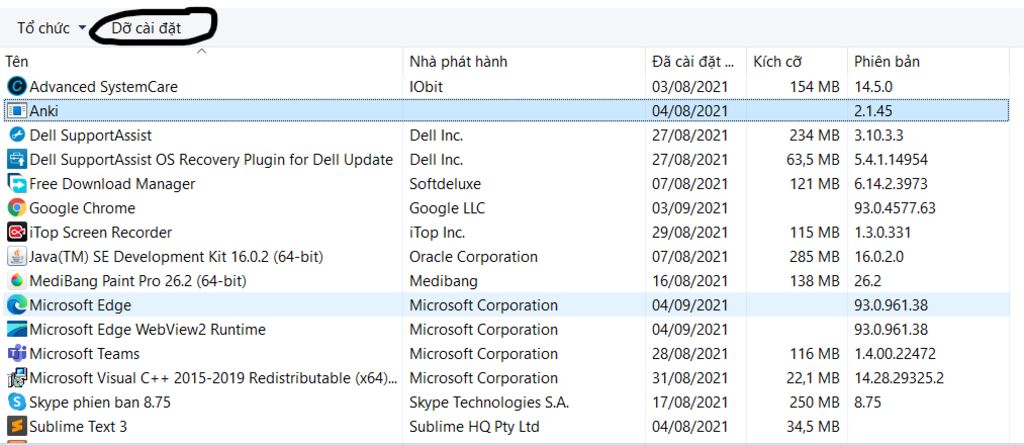Viewport: 1024px width, 445px height.
Task: Click install date 16/08/2021 cell
Action: click(x=690, y=281)
